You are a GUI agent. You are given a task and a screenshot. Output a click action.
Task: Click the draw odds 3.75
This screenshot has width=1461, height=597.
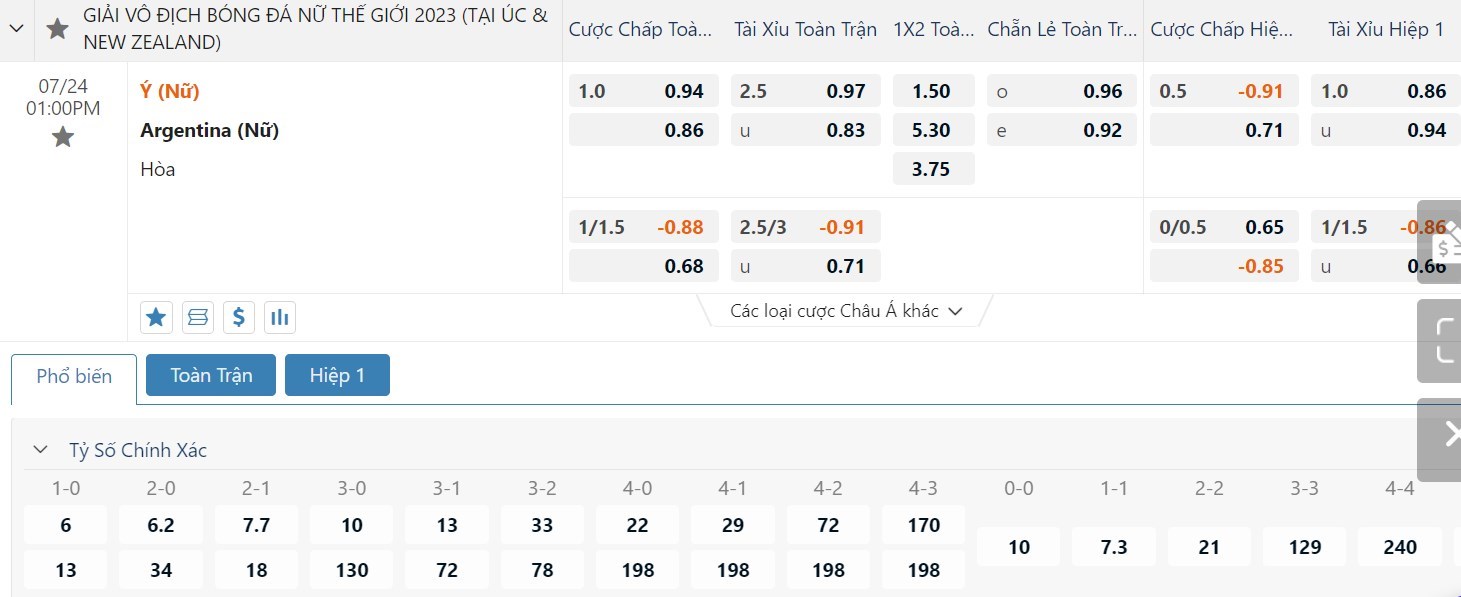(932, 169)
